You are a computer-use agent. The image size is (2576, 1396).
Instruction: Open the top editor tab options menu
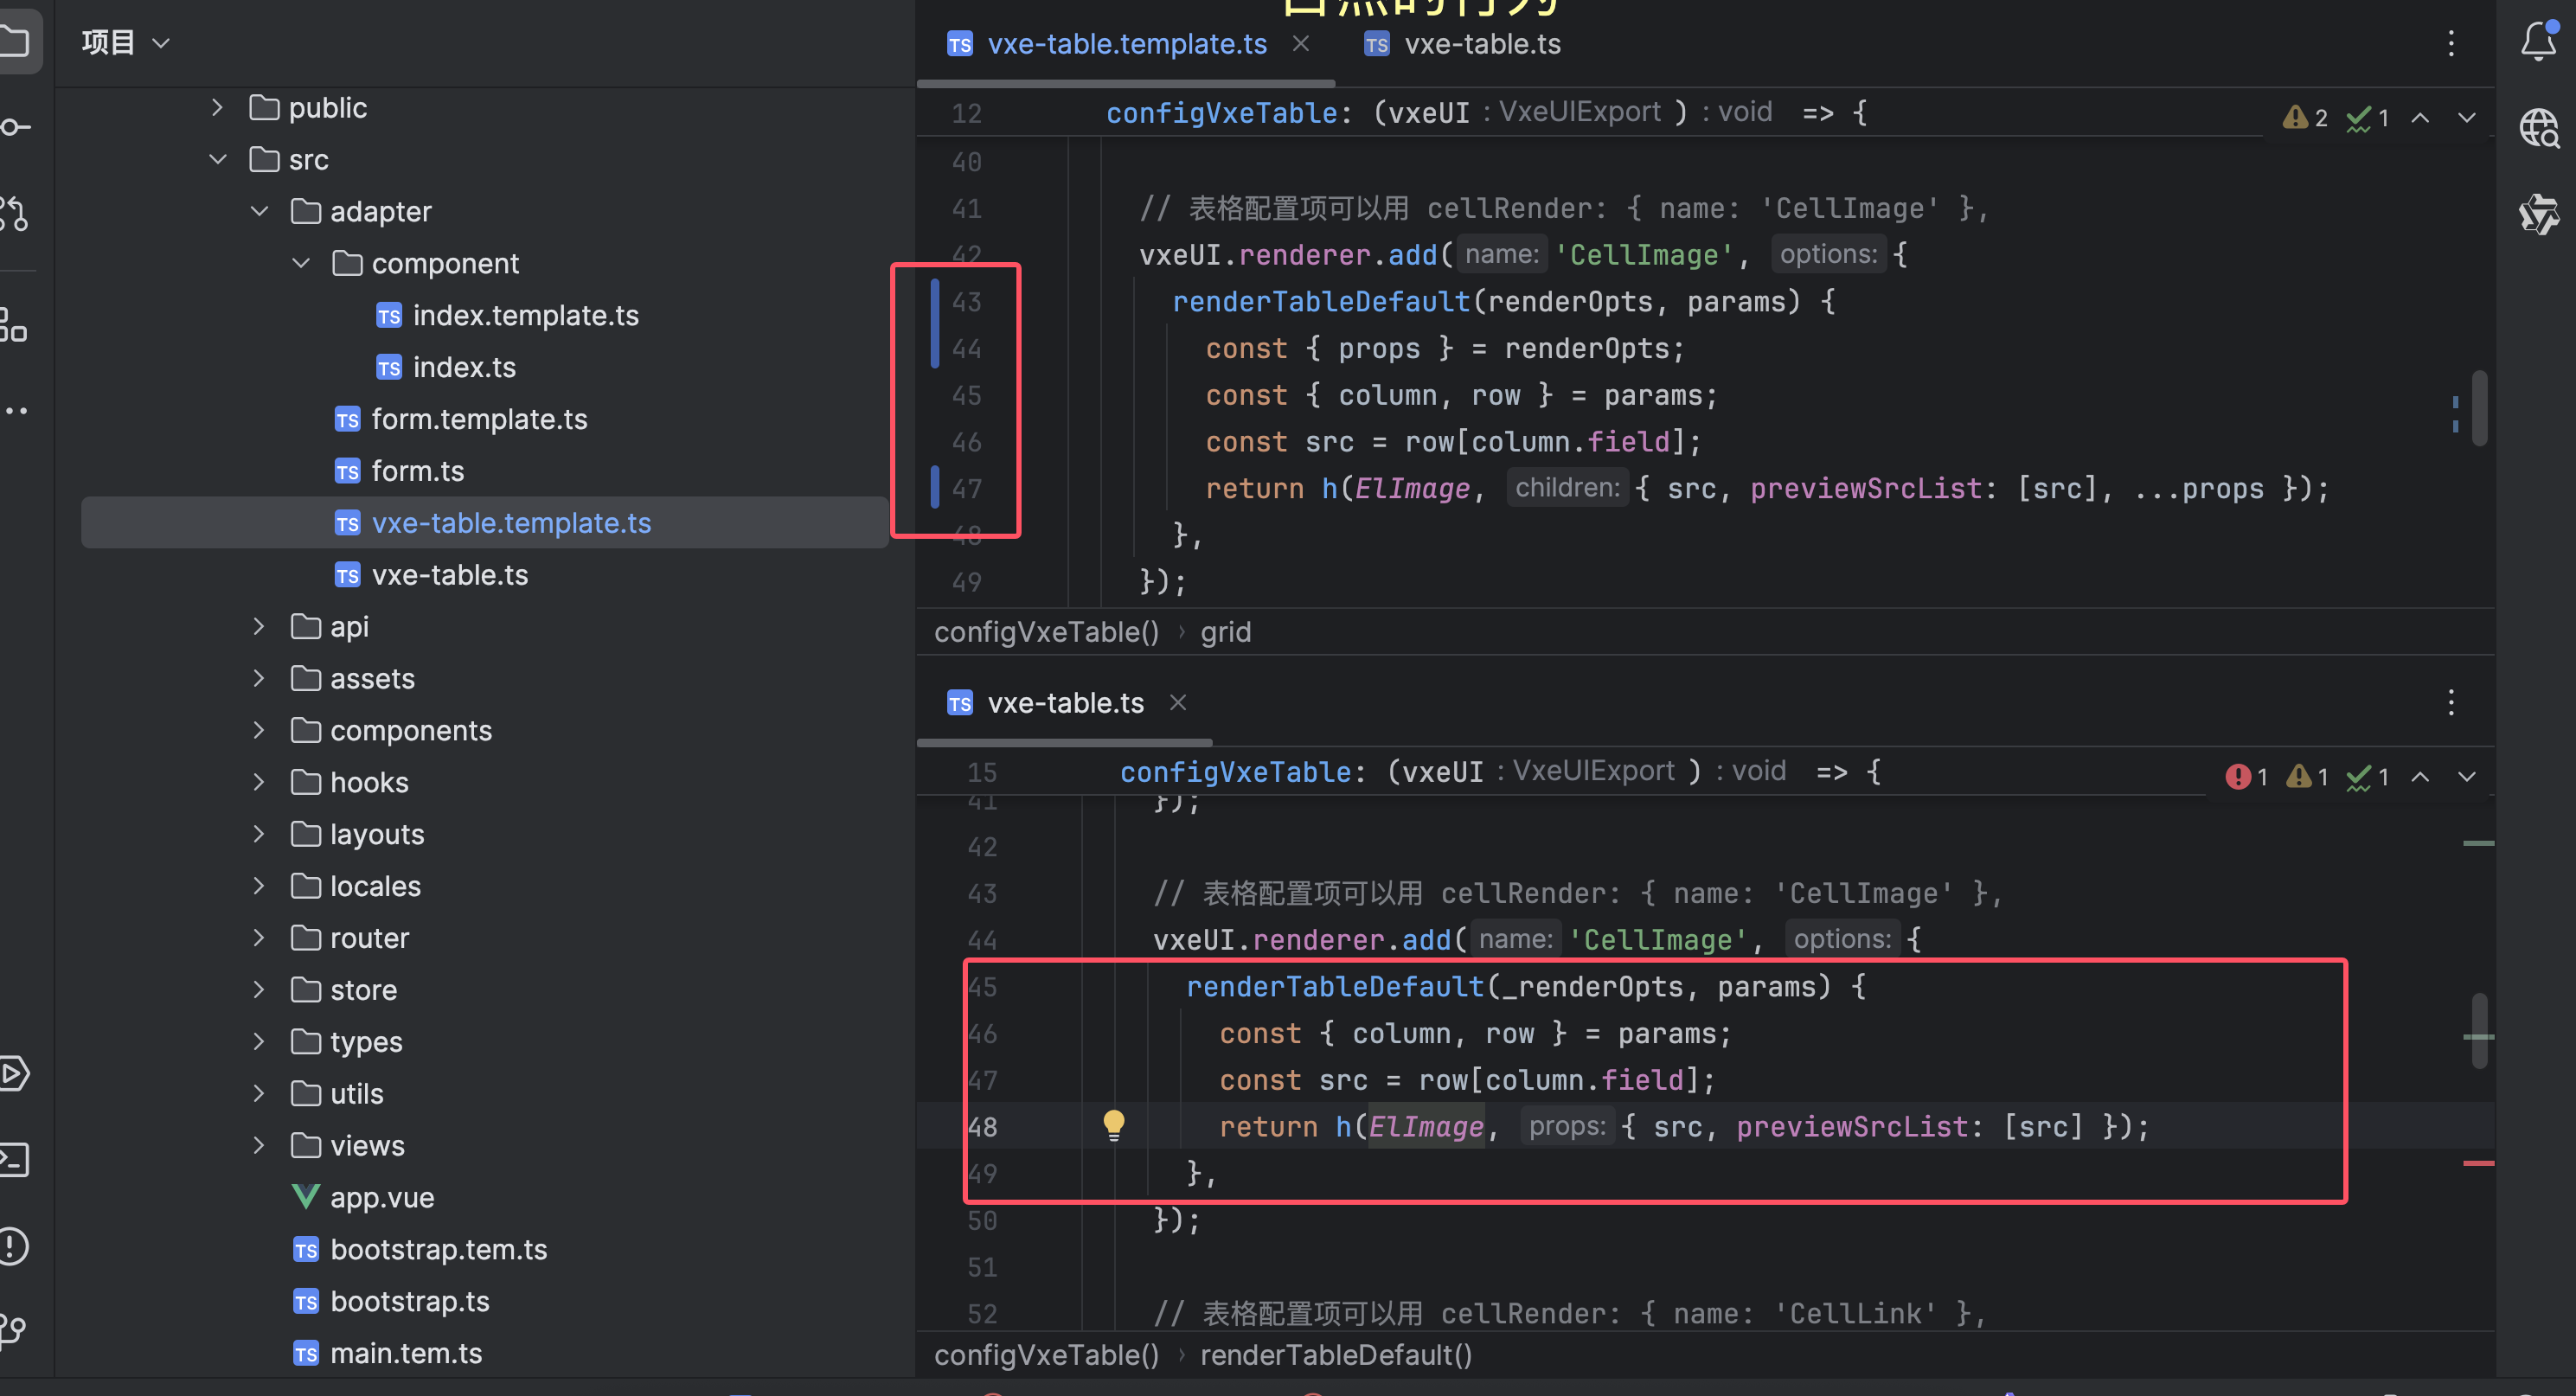point(2450,43)
